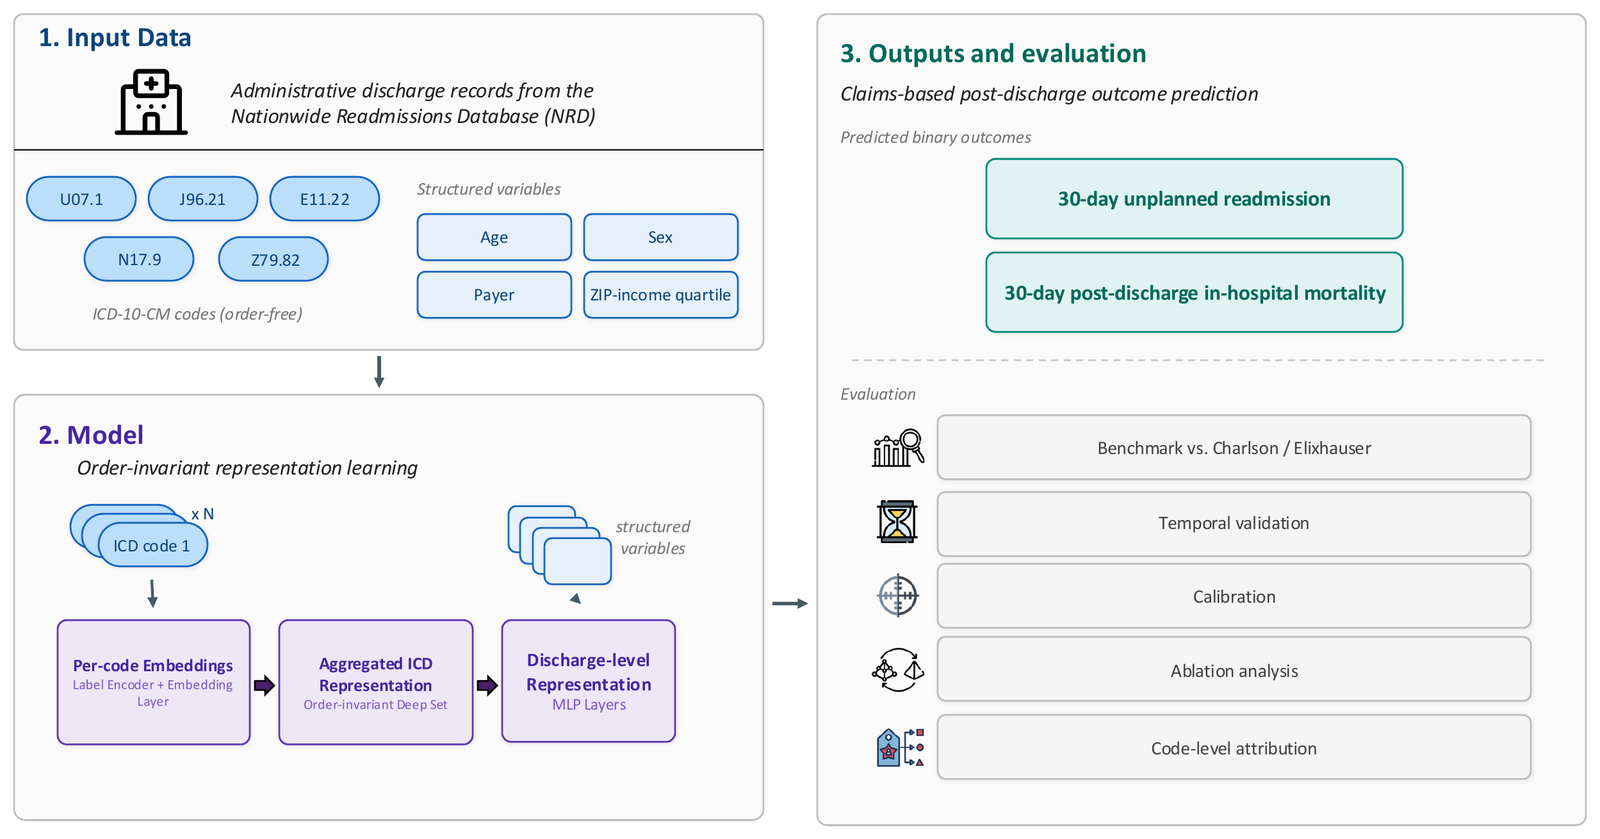Click the Temporal validation bar
Screen dimensions: 1600x839
1234,523
